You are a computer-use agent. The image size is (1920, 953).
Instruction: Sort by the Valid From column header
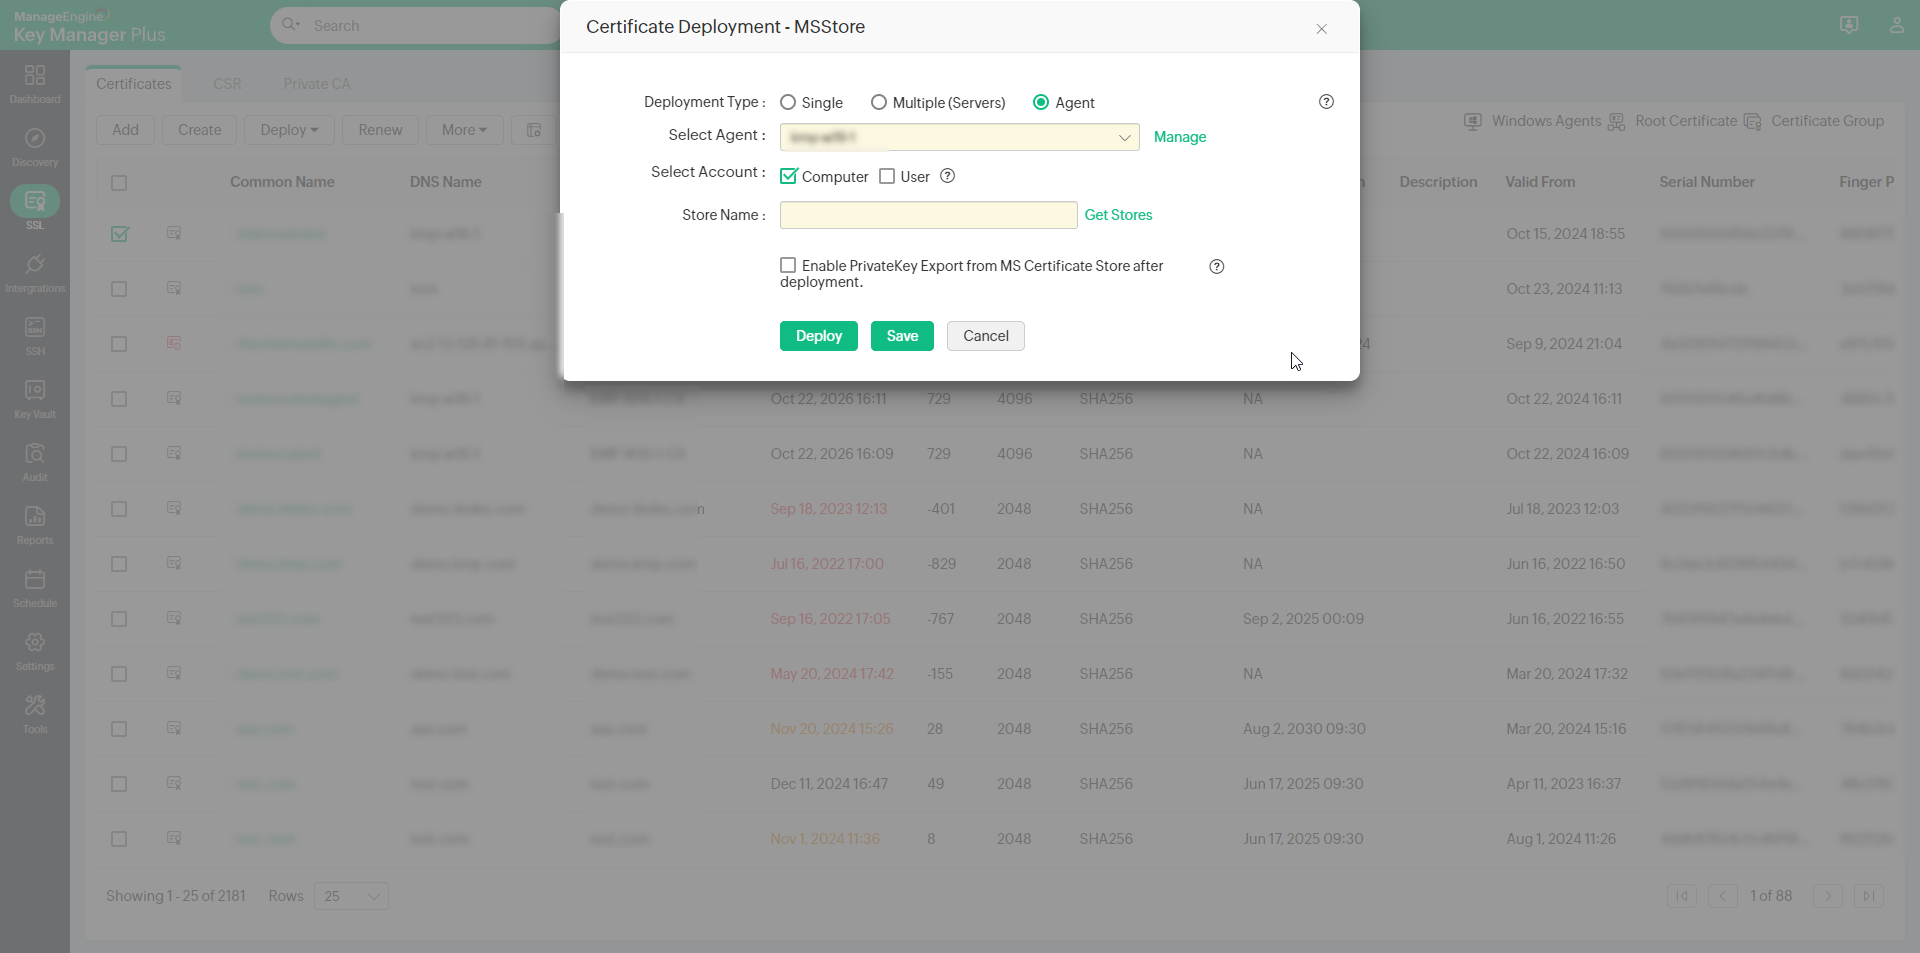click(x=1540, y=182)
